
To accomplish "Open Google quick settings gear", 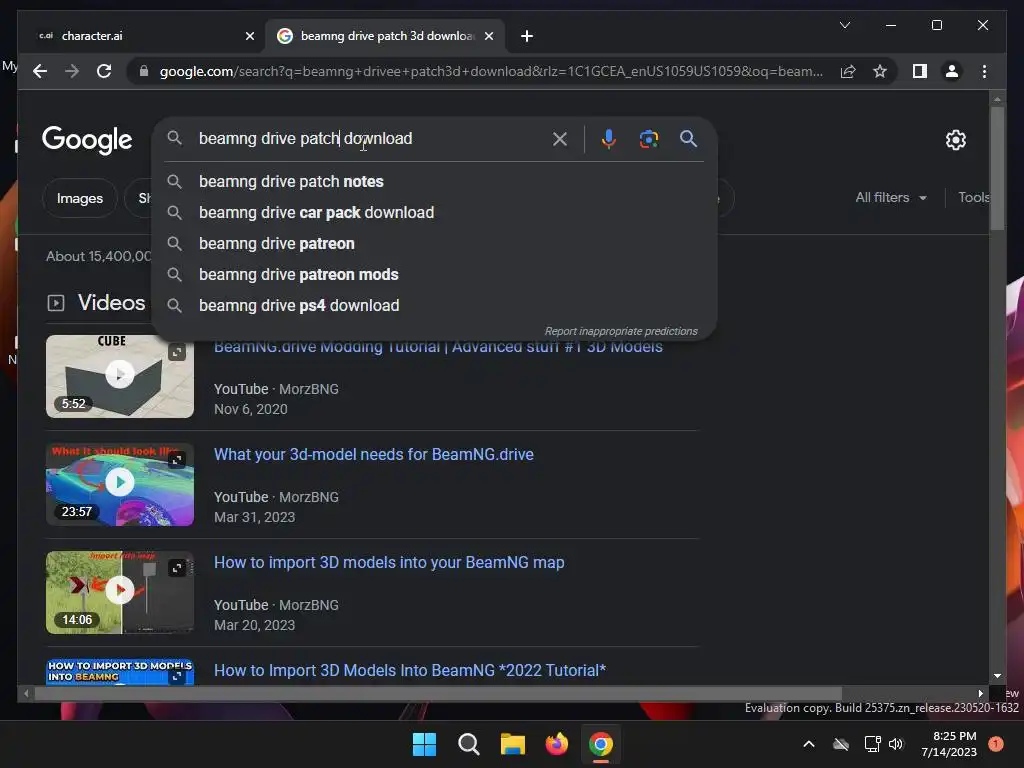I will [x=955, y=139].
